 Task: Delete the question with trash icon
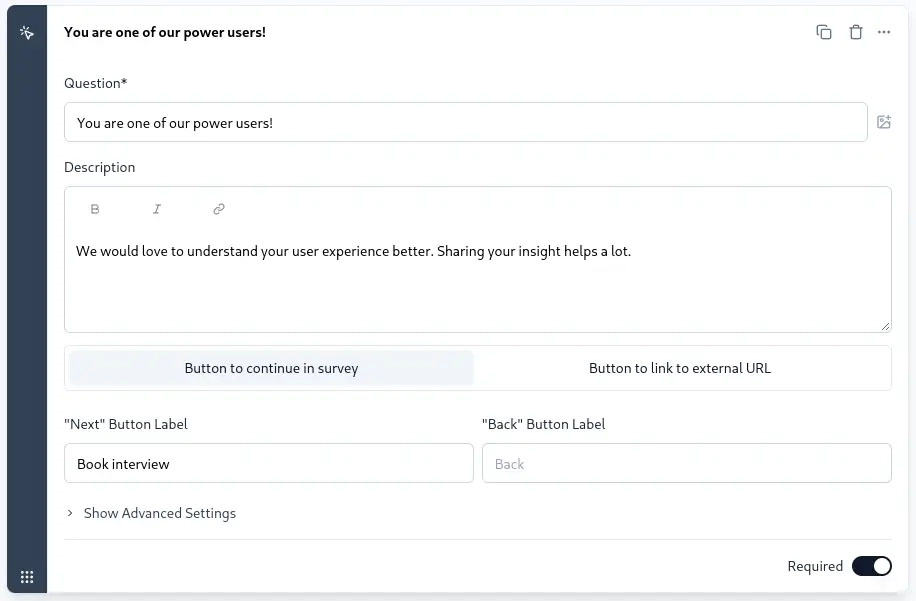pos(856,32)
